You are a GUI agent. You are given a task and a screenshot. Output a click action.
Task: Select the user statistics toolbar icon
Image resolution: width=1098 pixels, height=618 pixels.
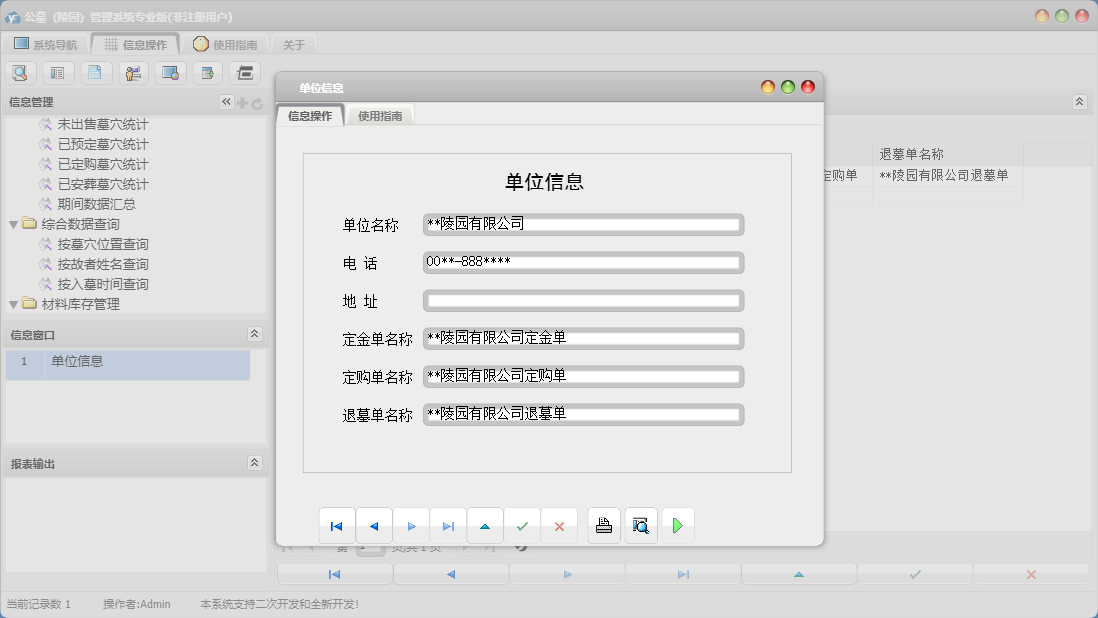point(131,72)
